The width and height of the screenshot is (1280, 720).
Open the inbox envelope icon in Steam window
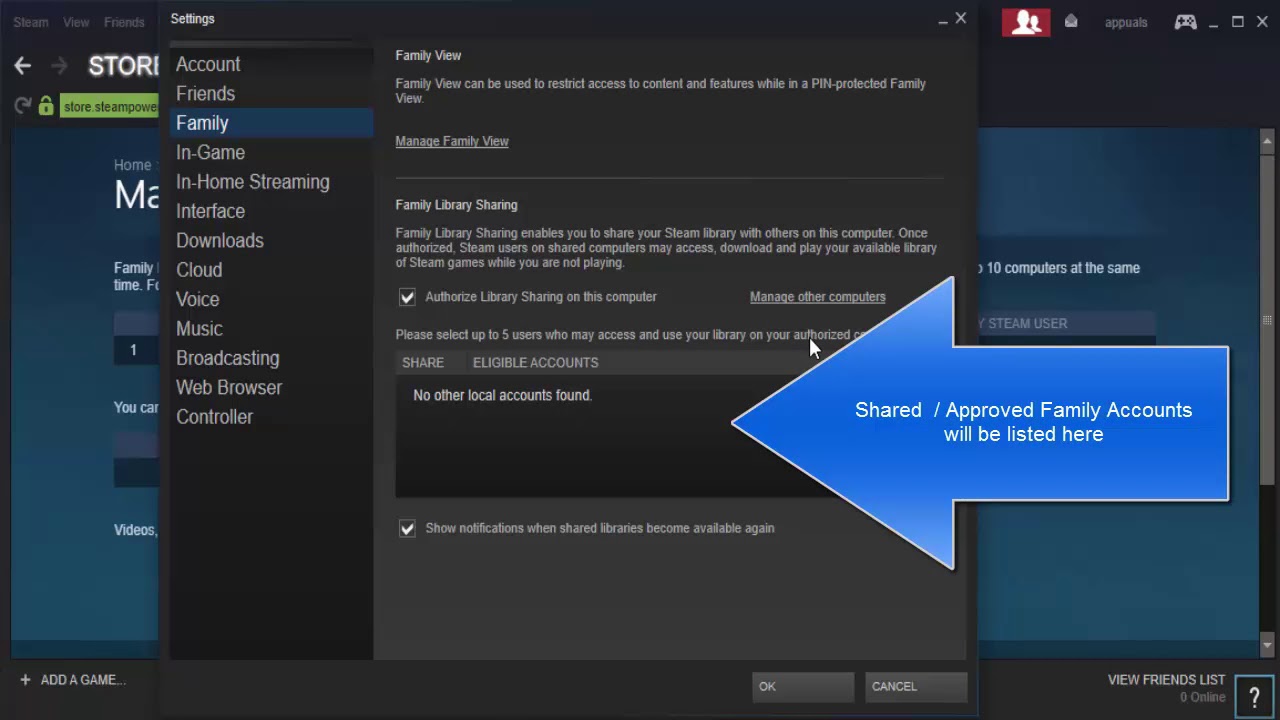tap(1071, 21)
